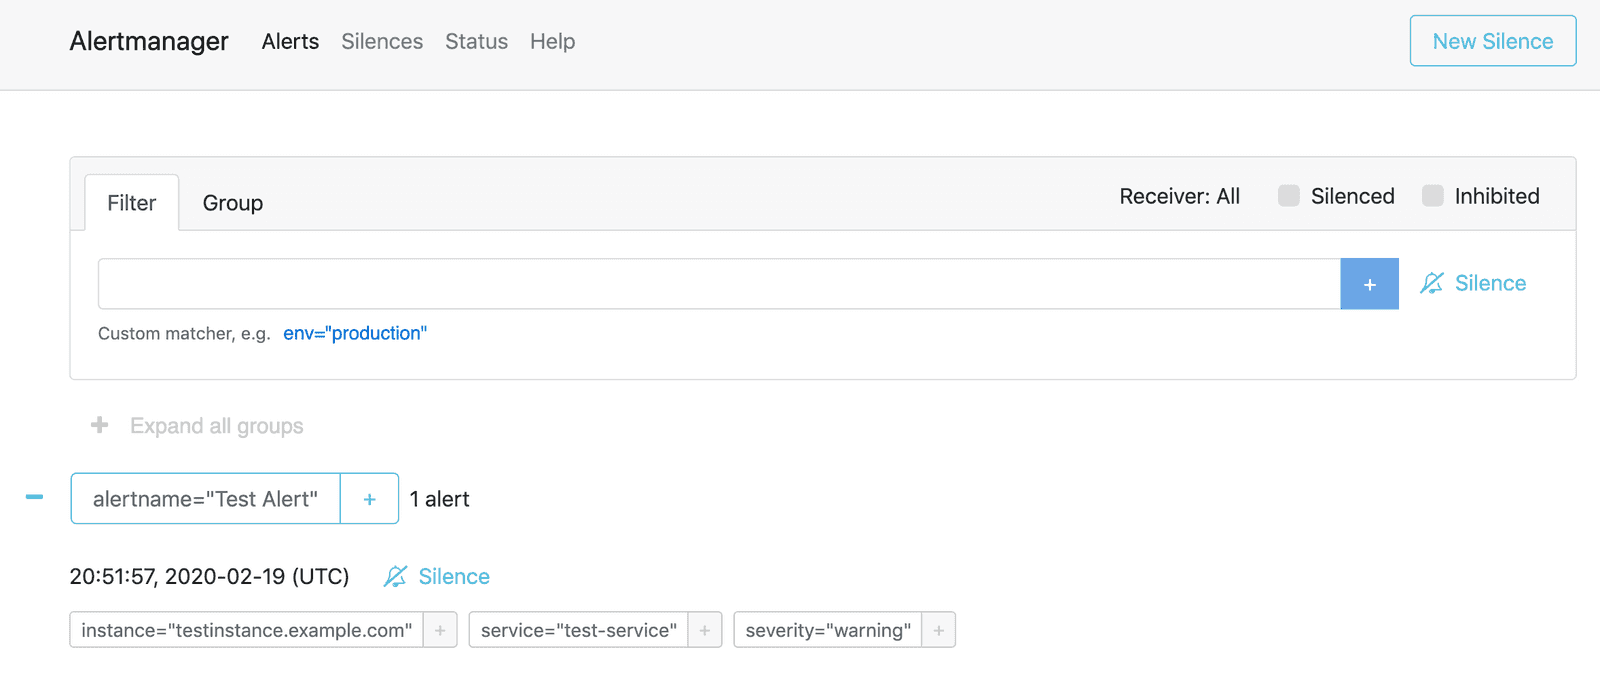Click into the custom matcher filter input
The image size is (1600, 698).
tap(718, 284)
